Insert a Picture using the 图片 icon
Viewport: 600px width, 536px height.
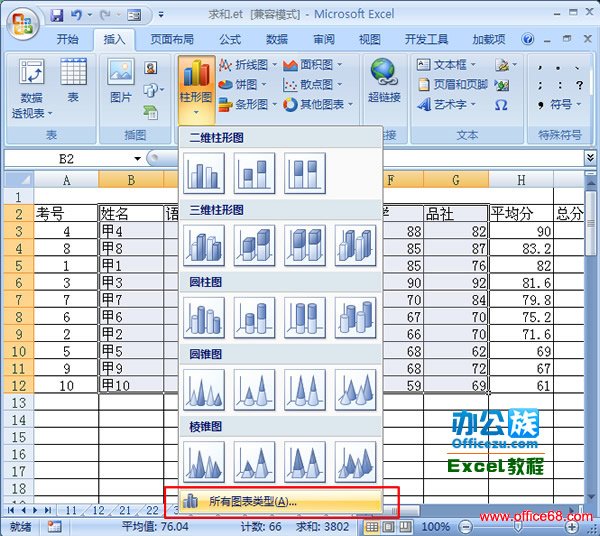[121, 80]
